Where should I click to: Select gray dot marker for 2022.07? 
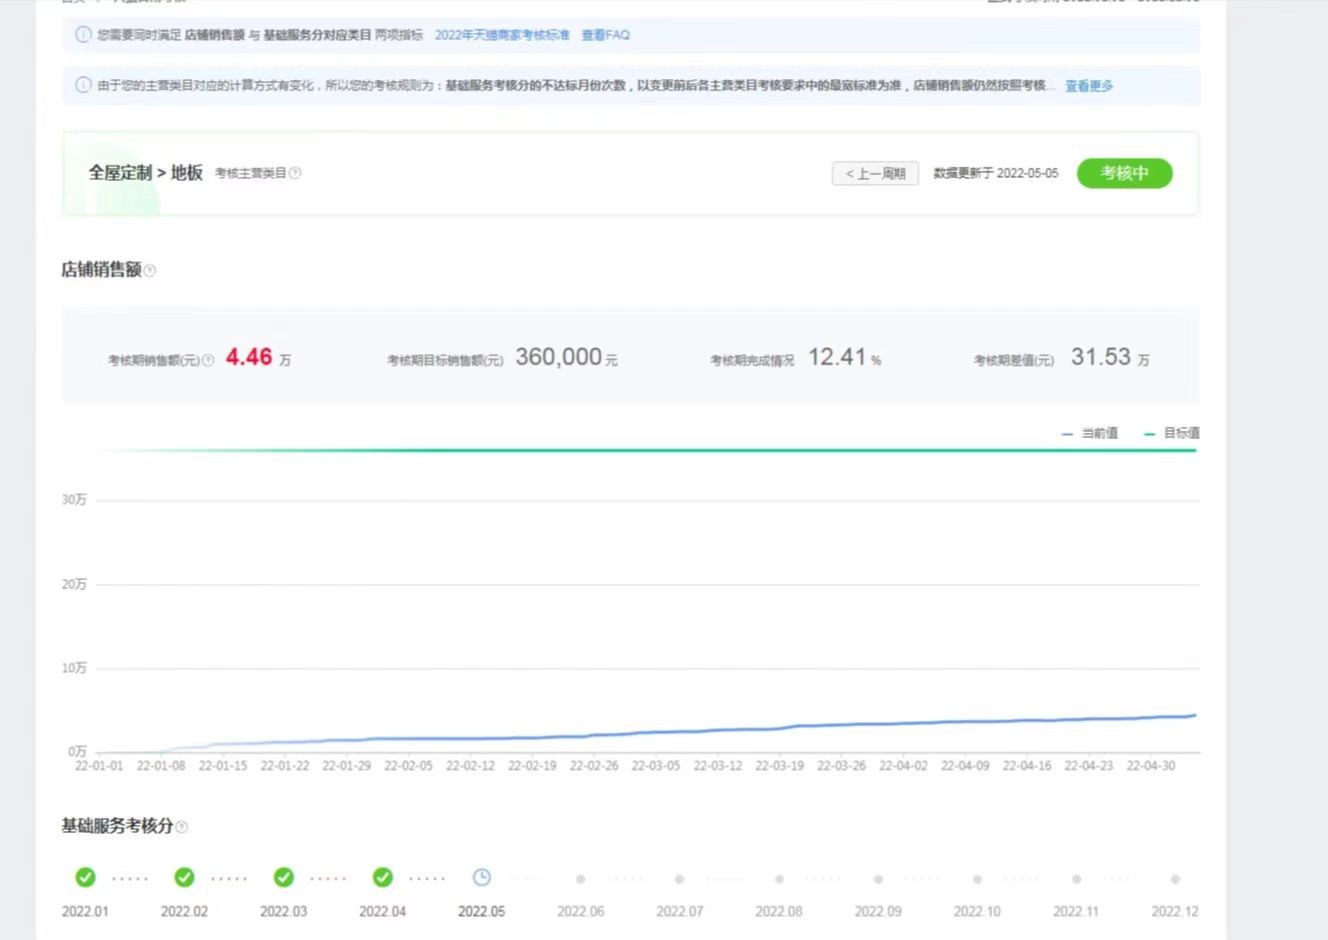pyautogui.click(x=679, y=879)
